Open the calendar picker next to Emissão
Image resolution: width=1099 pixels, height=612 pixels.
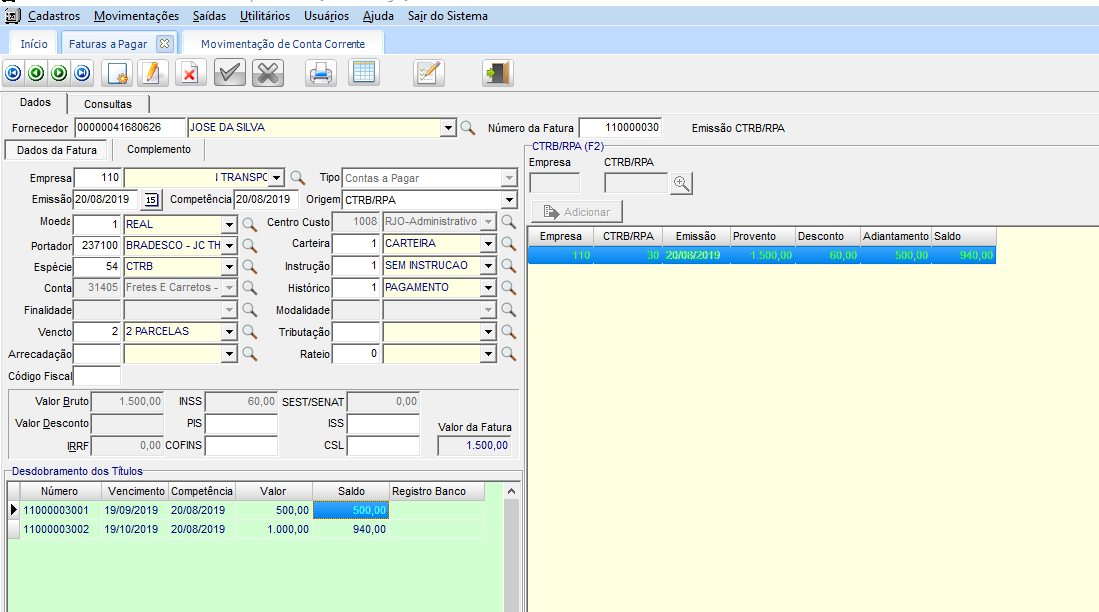coord(152,199)
